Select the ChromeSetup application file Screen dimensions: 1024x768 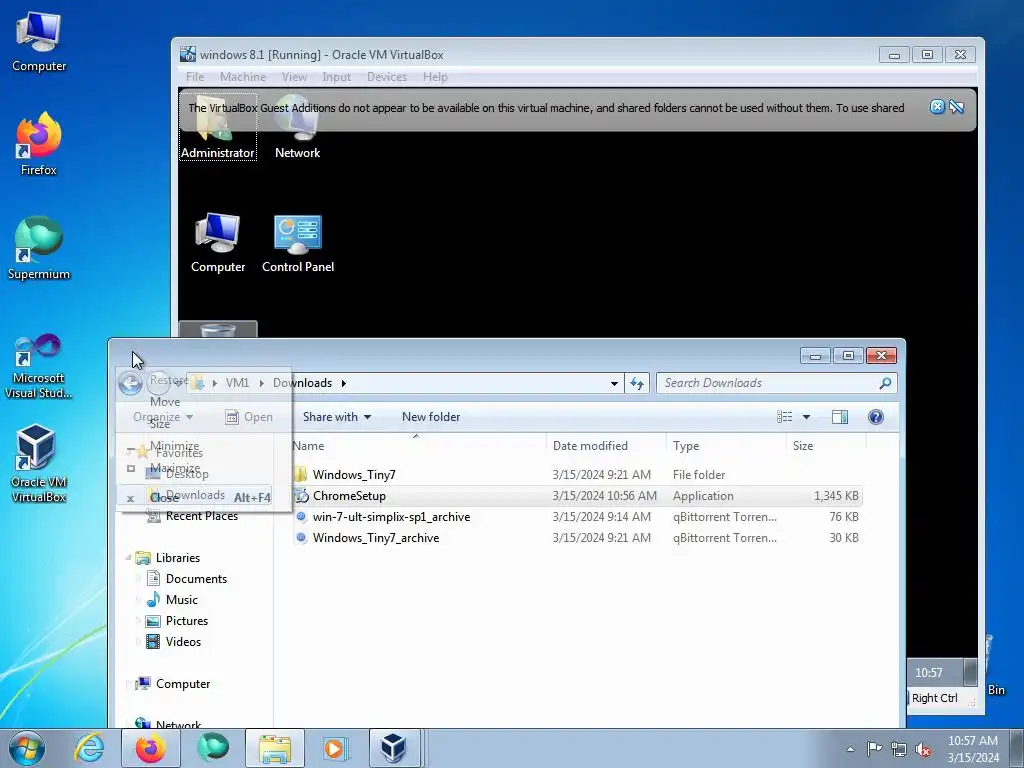point(349,496)
